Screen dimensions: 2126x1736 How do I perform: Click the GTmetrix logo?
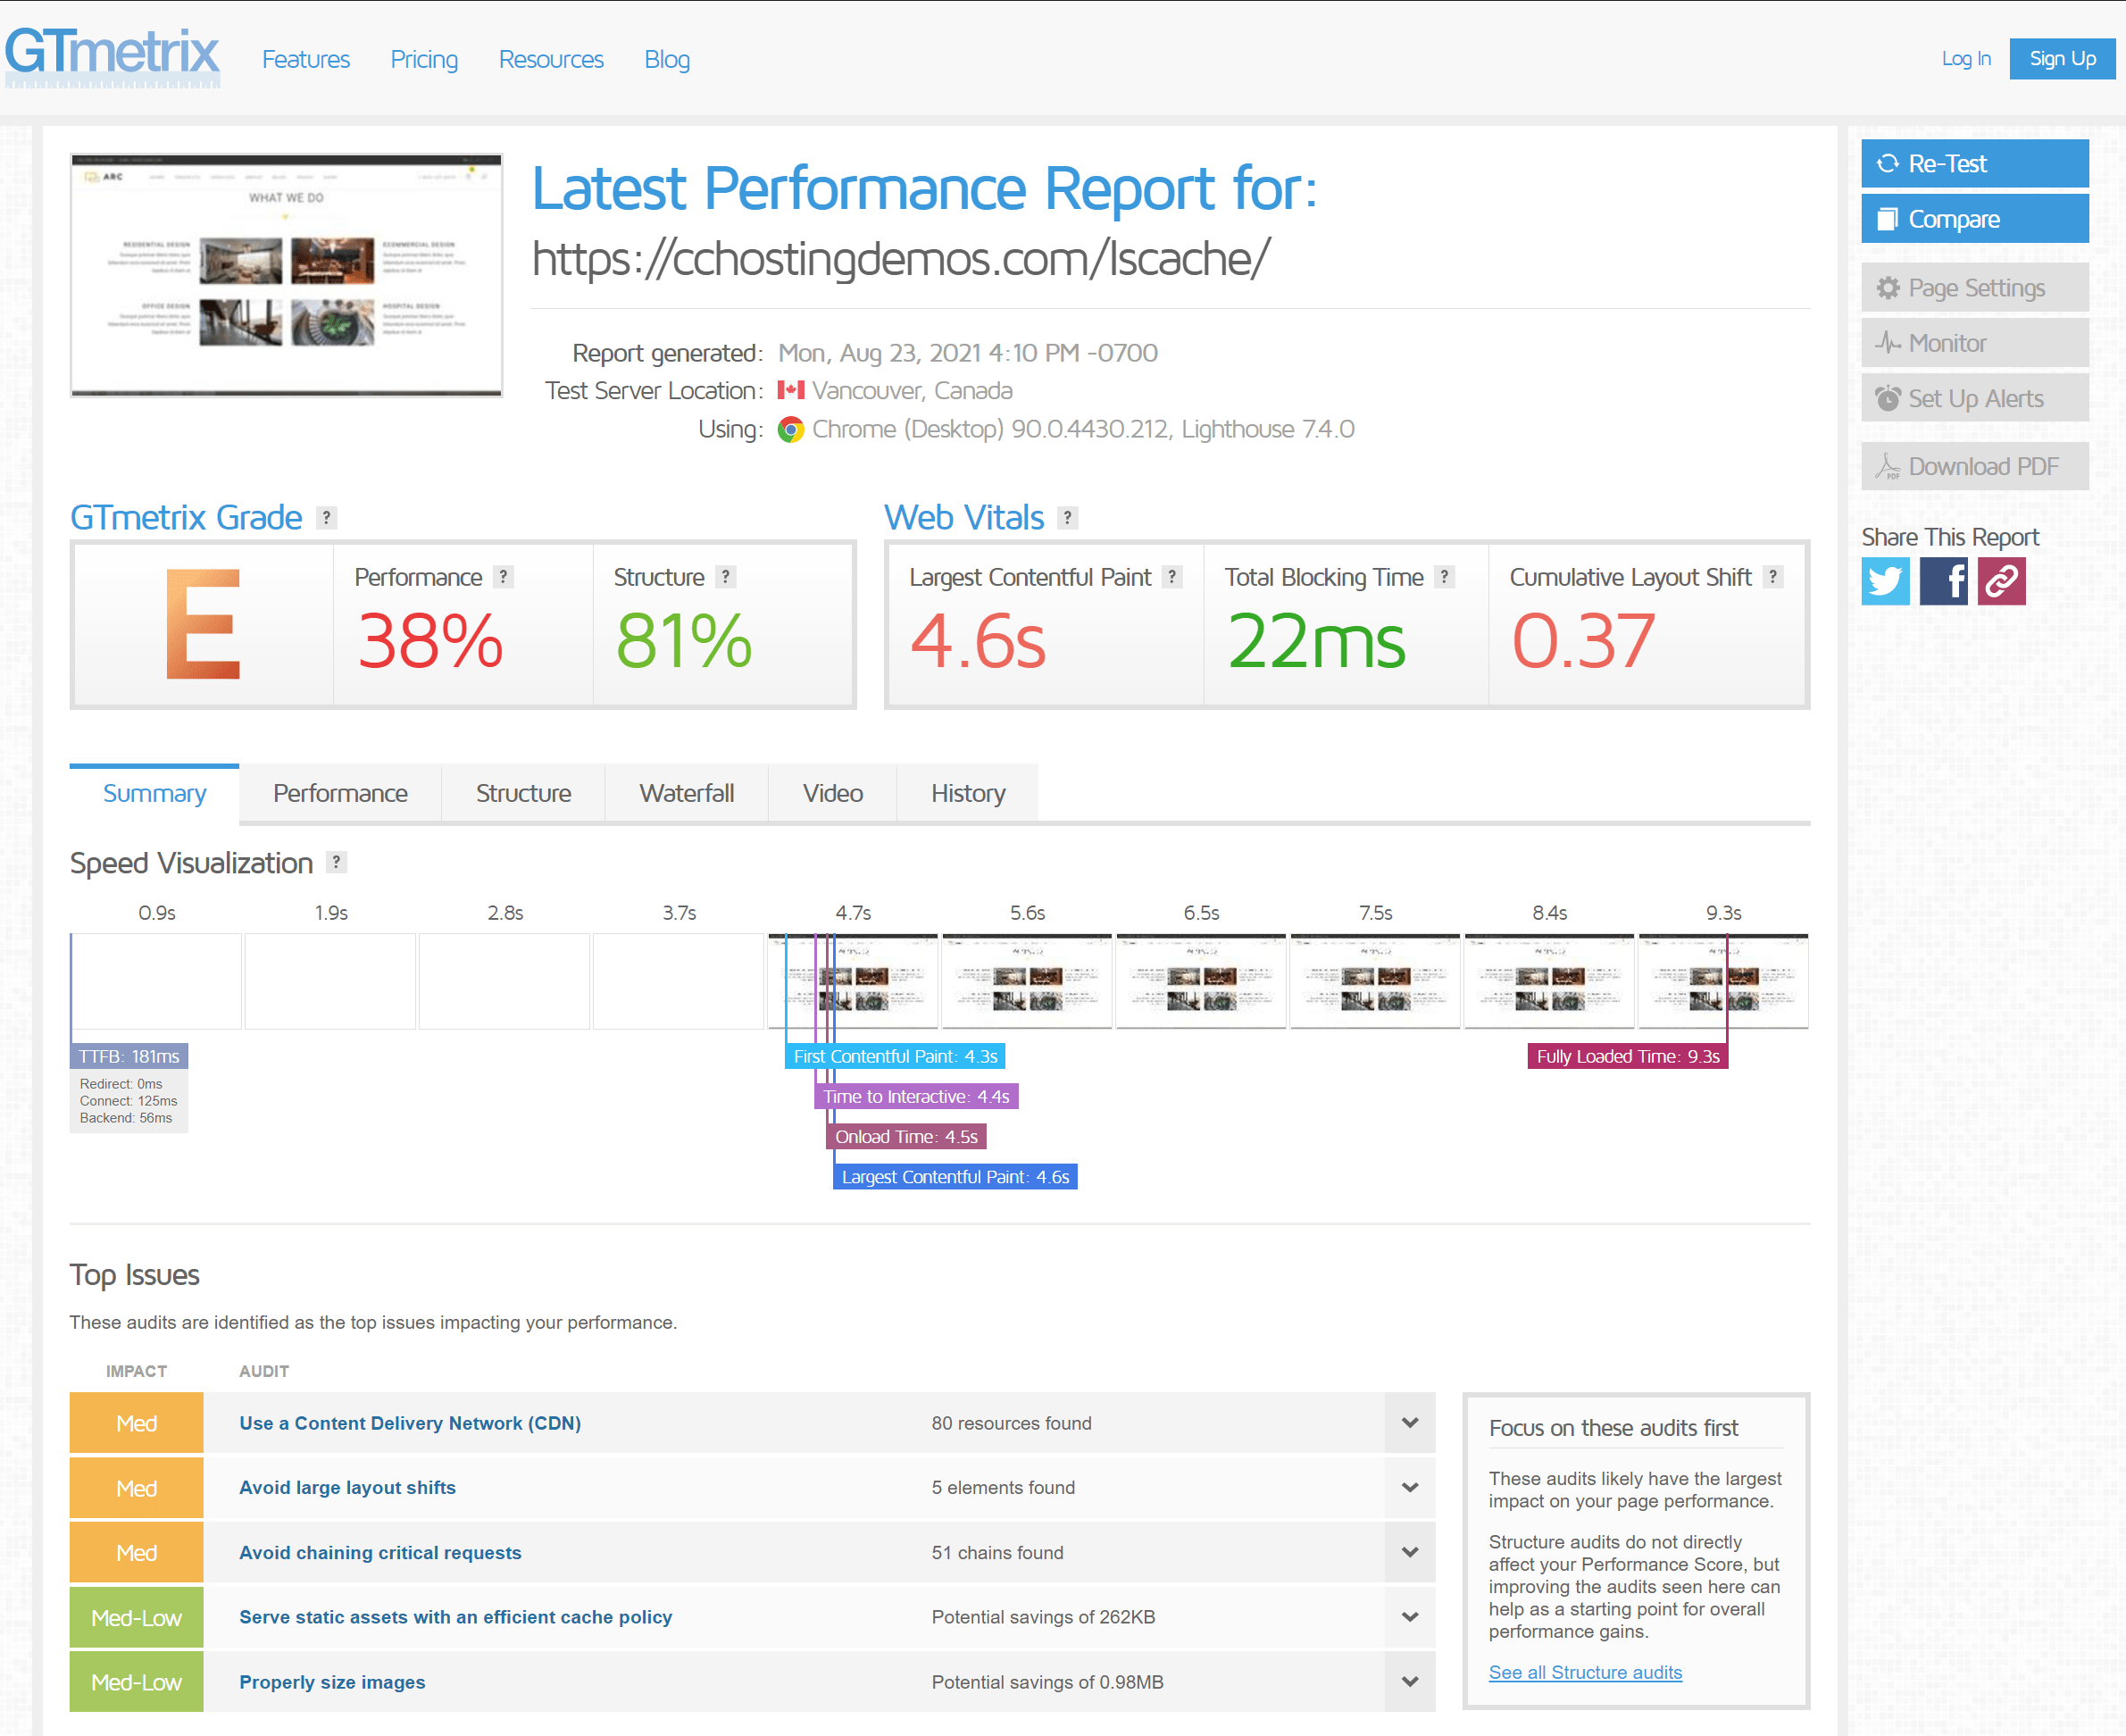click(x=112, y=55)
